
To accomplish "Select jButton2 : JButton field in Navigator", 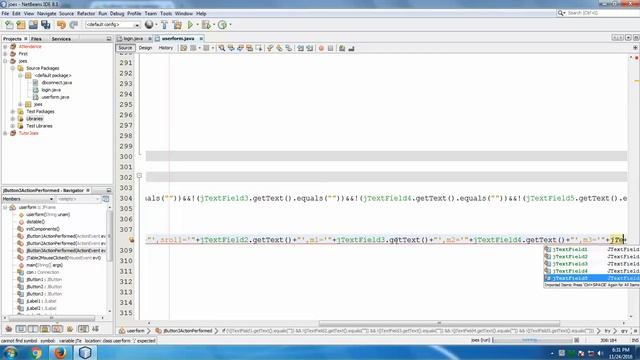I will pyautogui.click(x=44, y=287).
